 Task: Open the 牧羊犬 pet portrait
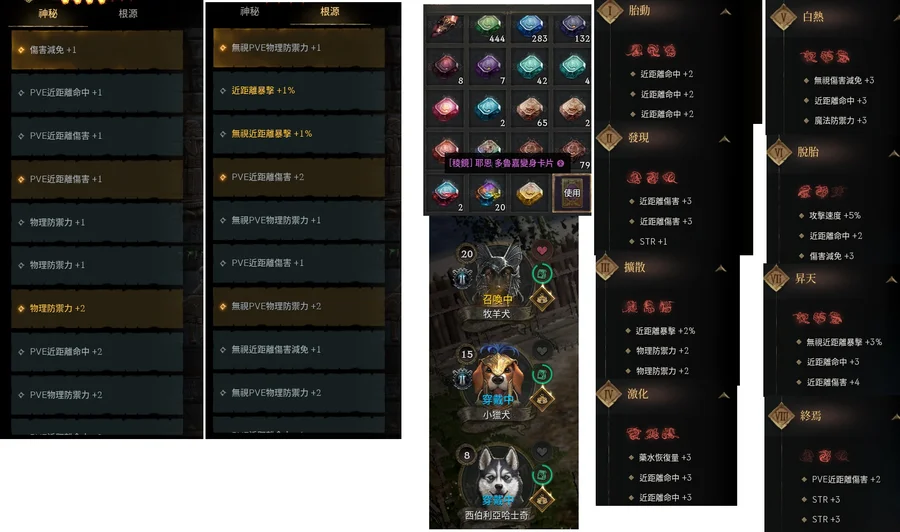pos(497,271)
